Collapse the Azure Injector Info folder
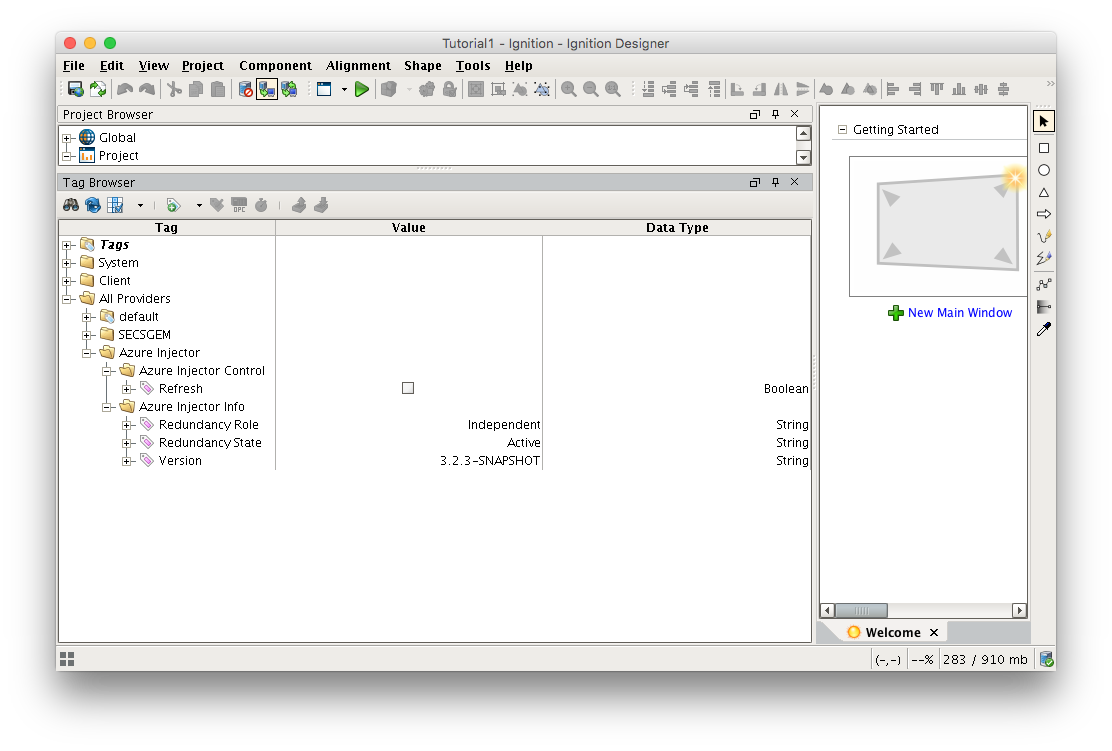The width and height of the screenshot is (1112, 751). [107, 407]
